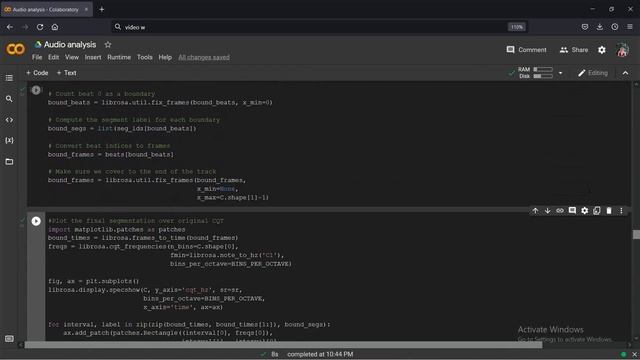Click the notebook title Audio analysis
The height and width of the screenshot is (360, 640).
click(x=70, y=44)
